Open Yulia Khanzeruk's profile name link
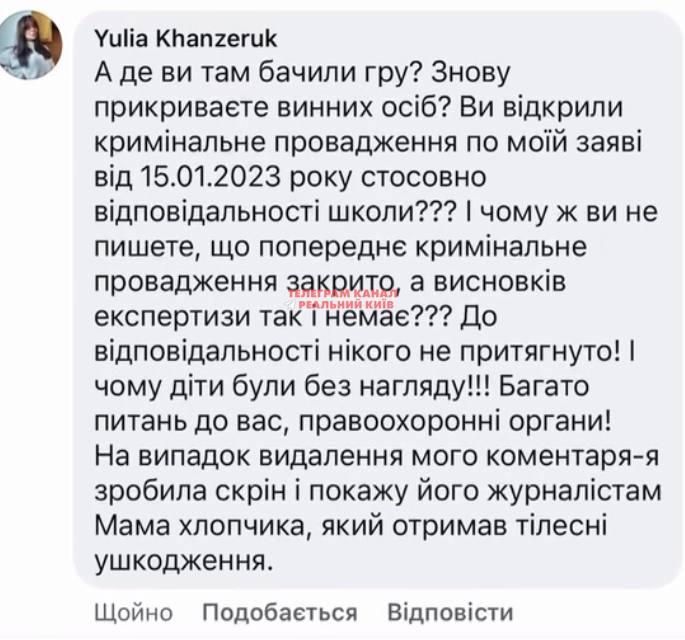Viewport: 685px width, 640px height. pyautogui.click(x=185, y=39)
